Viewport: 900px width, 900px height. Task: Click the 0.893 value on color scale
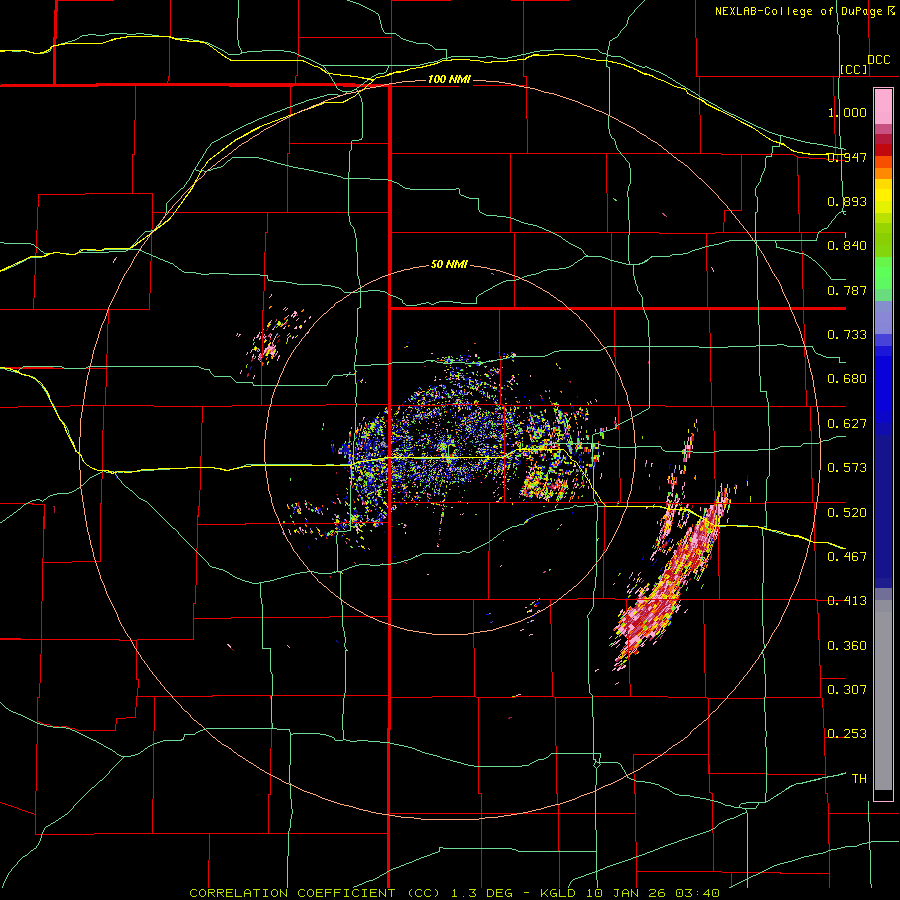click(x=847, y=201)
